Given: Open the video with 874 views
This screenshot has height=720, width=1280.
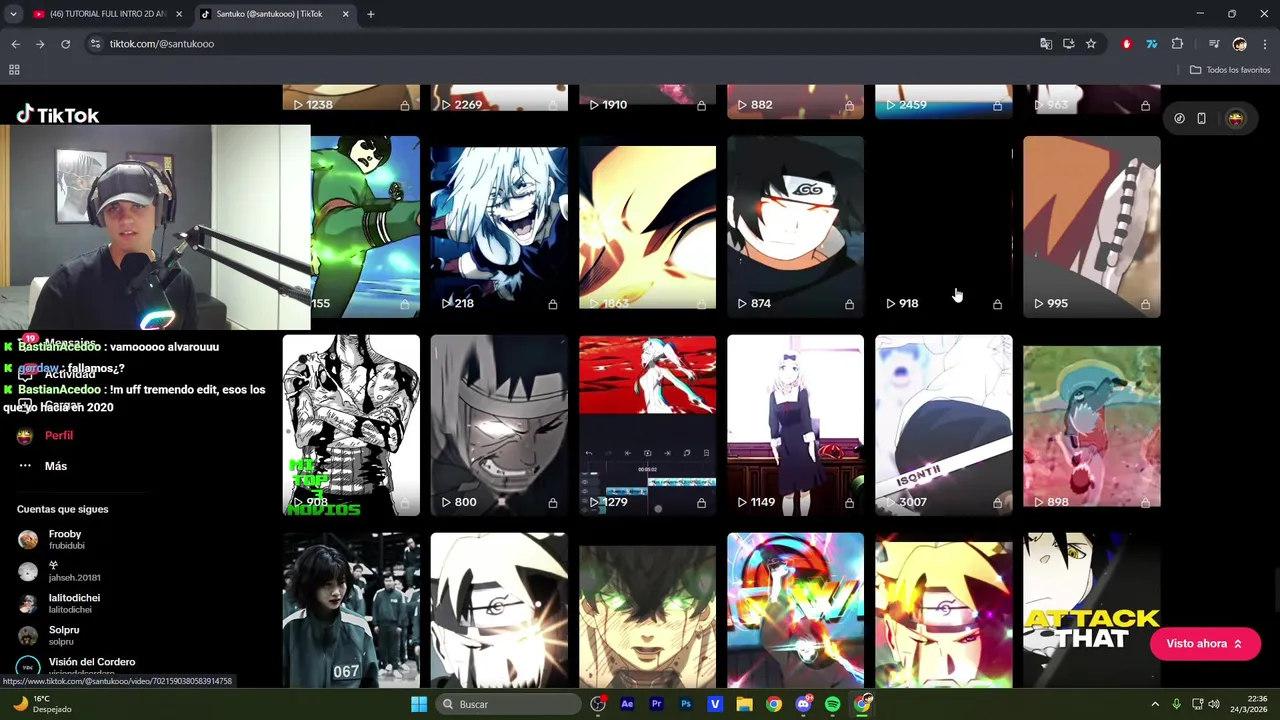Looking at the screenshot, I should [795, 227].
